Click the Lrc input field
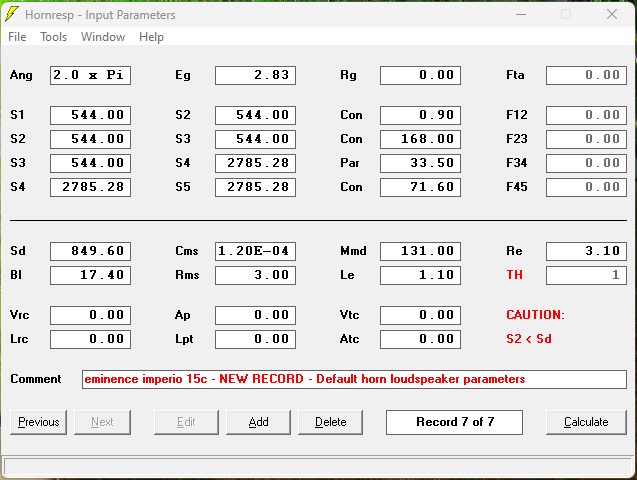637x480 pixels. pos(91,339)
